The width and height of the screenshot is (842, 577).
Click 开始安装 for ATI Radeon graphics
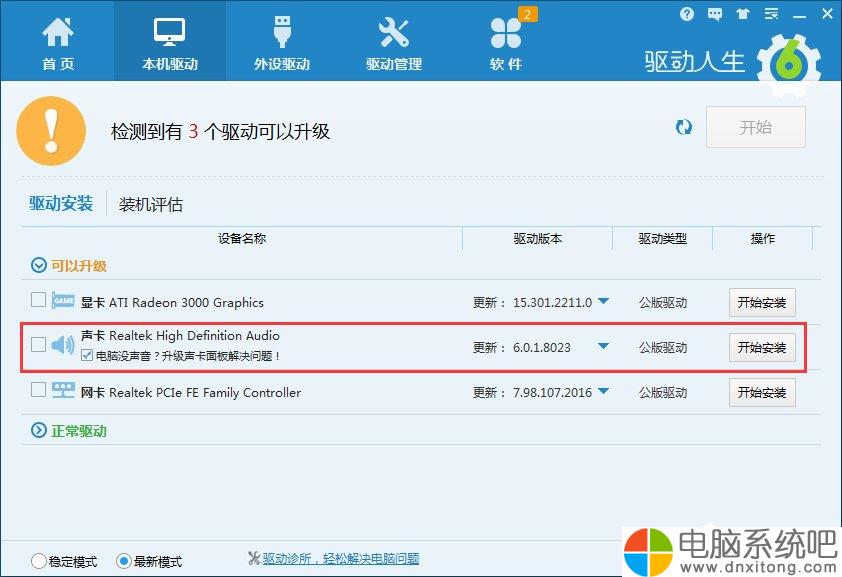tap(762, 302)
